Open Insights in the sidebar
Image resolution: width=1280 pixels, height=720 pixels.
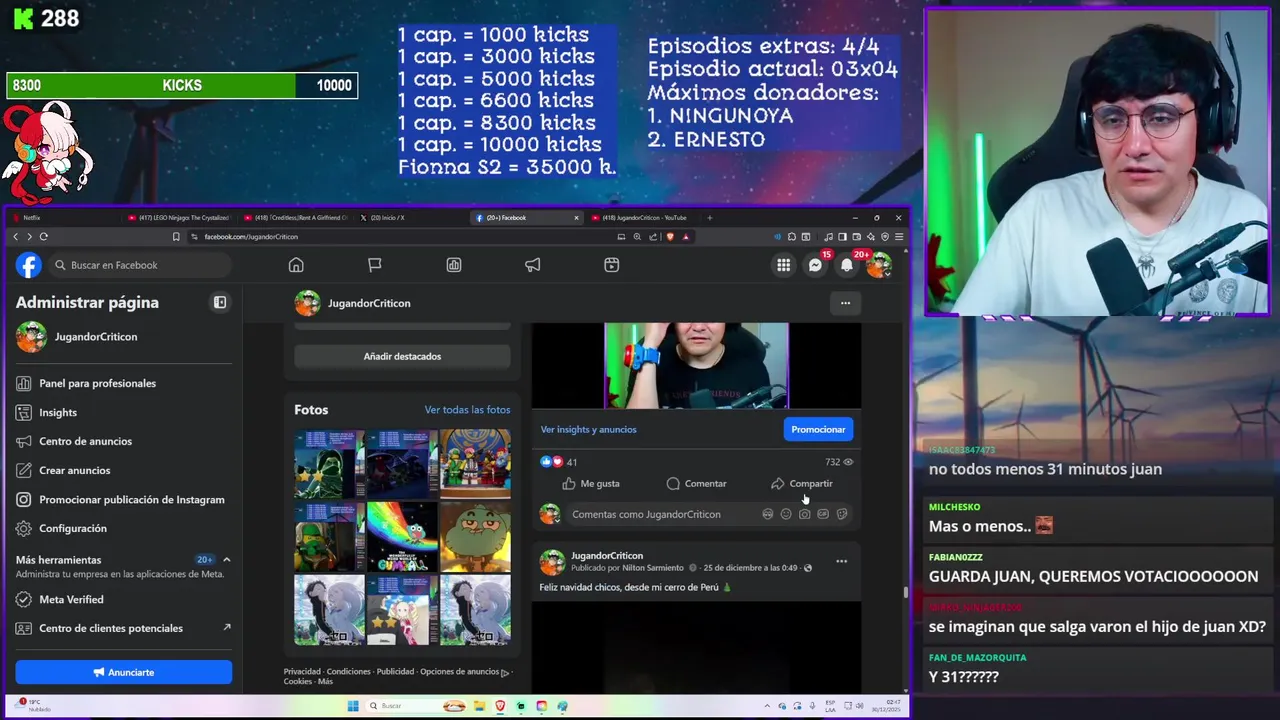123,412
